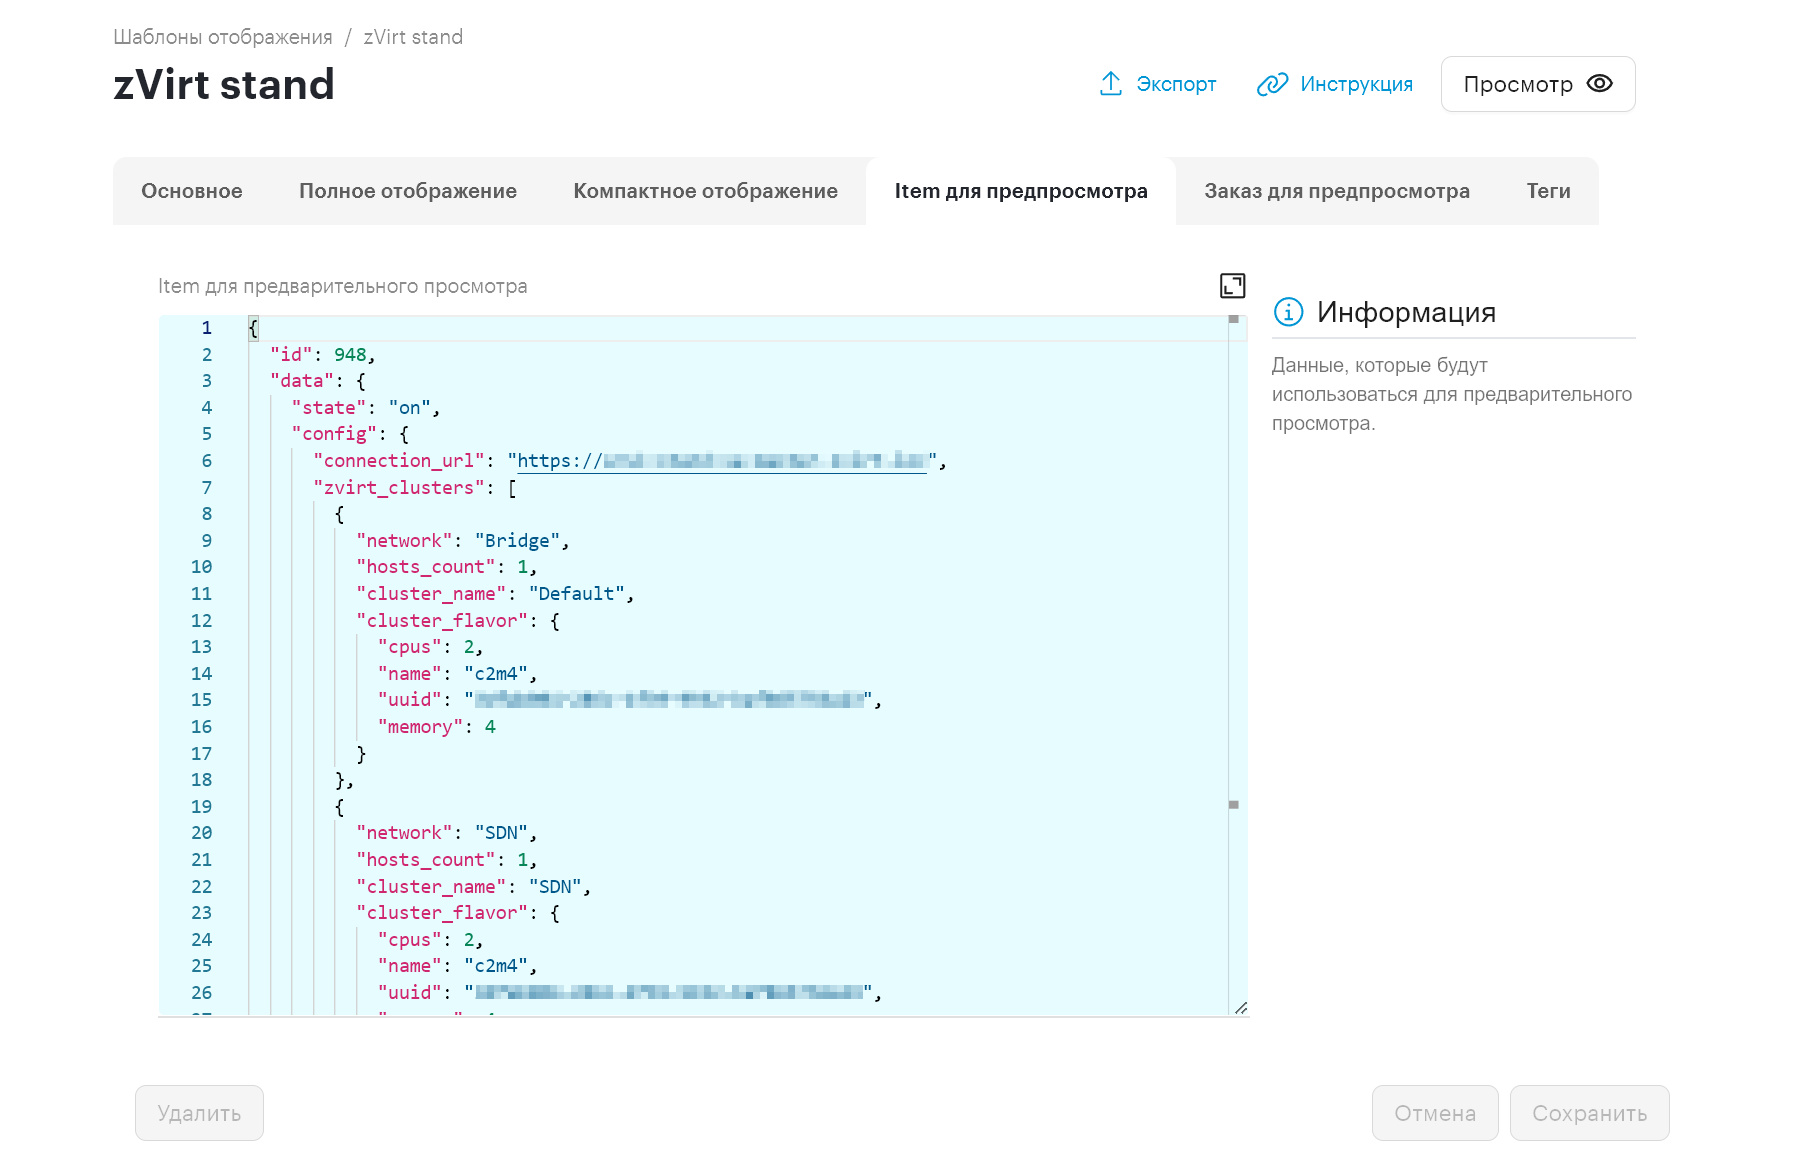The height and width of the screenshot is (1171, 1807).
Task: Click the "data" key on line 3
Action: click(302, 381)
